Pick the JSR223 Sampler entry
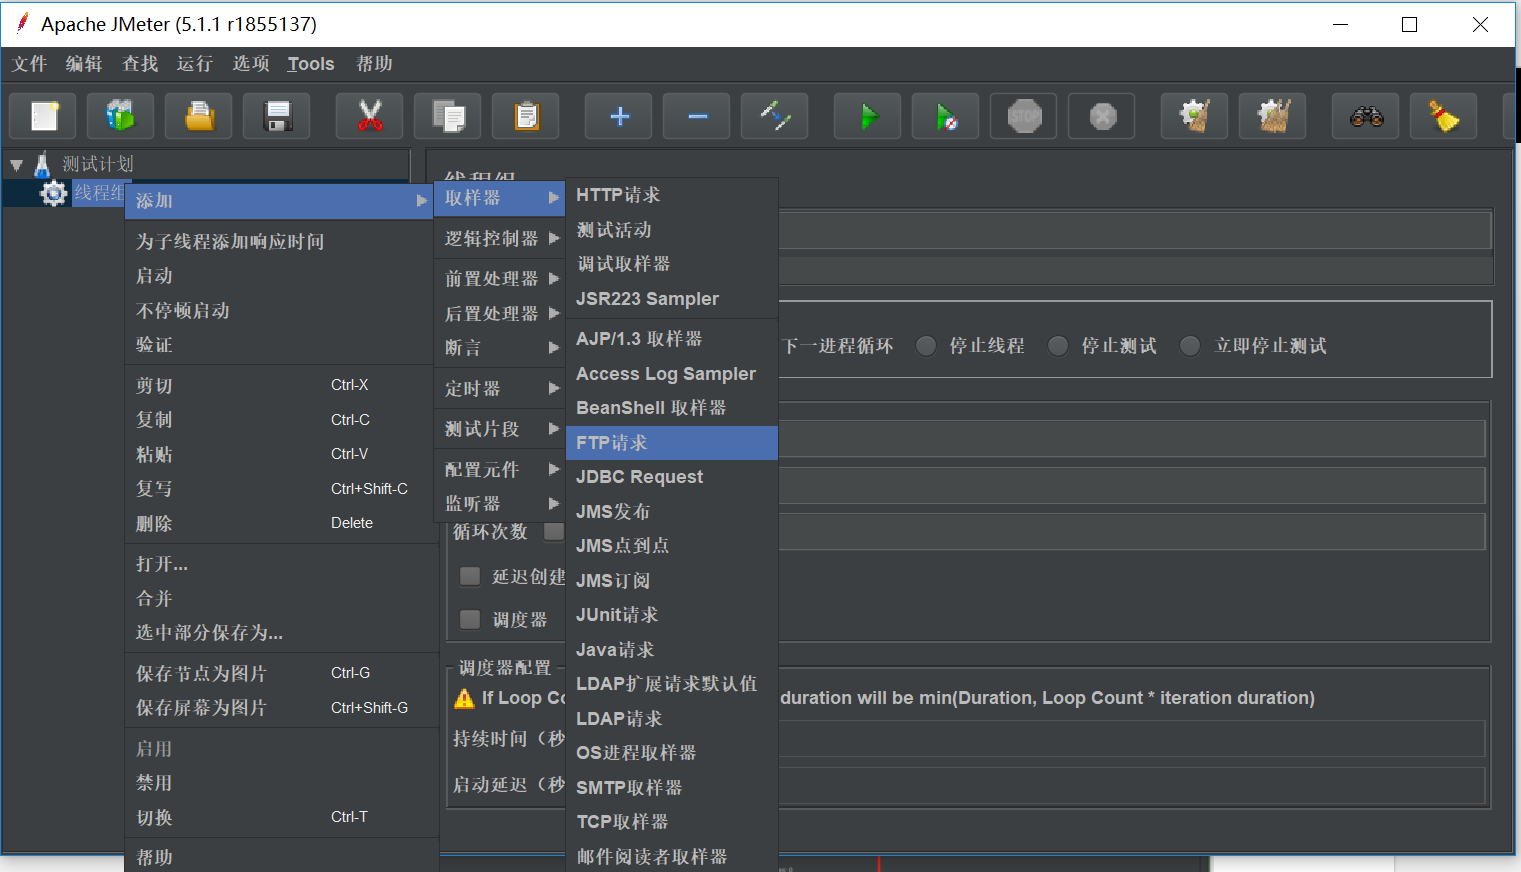1521x872 pixels. pos(672,299)
